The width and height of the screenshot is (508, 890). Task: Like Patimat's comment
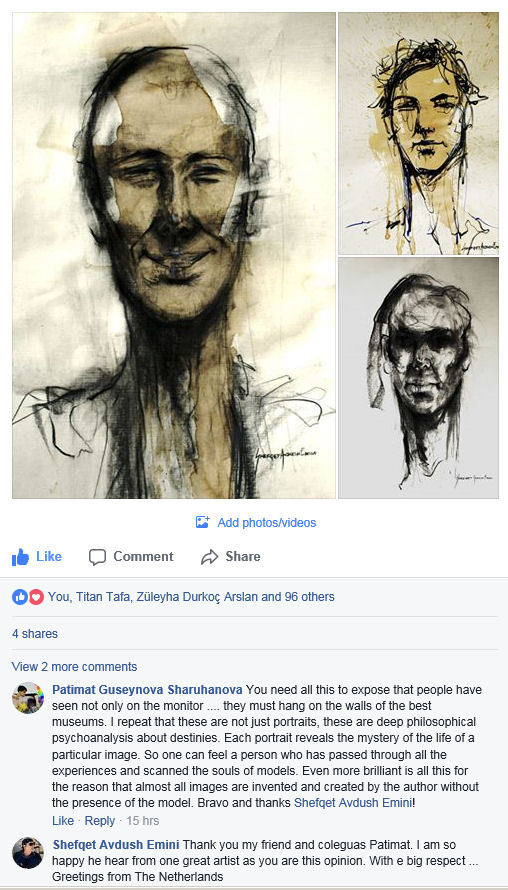click(x=63, y=821)
